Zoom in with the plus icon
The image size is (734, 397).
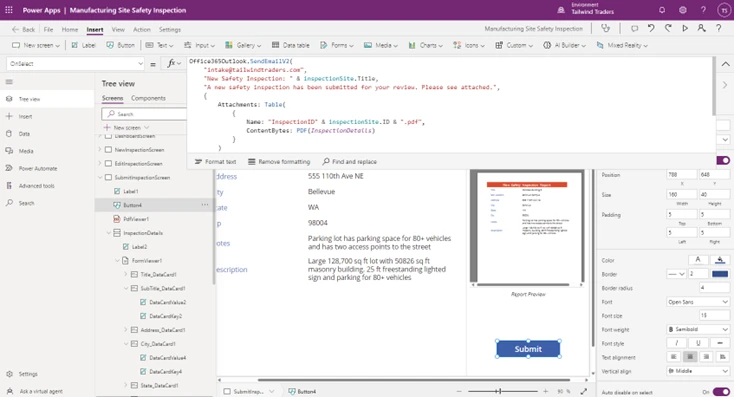click(x=545, y=391)
